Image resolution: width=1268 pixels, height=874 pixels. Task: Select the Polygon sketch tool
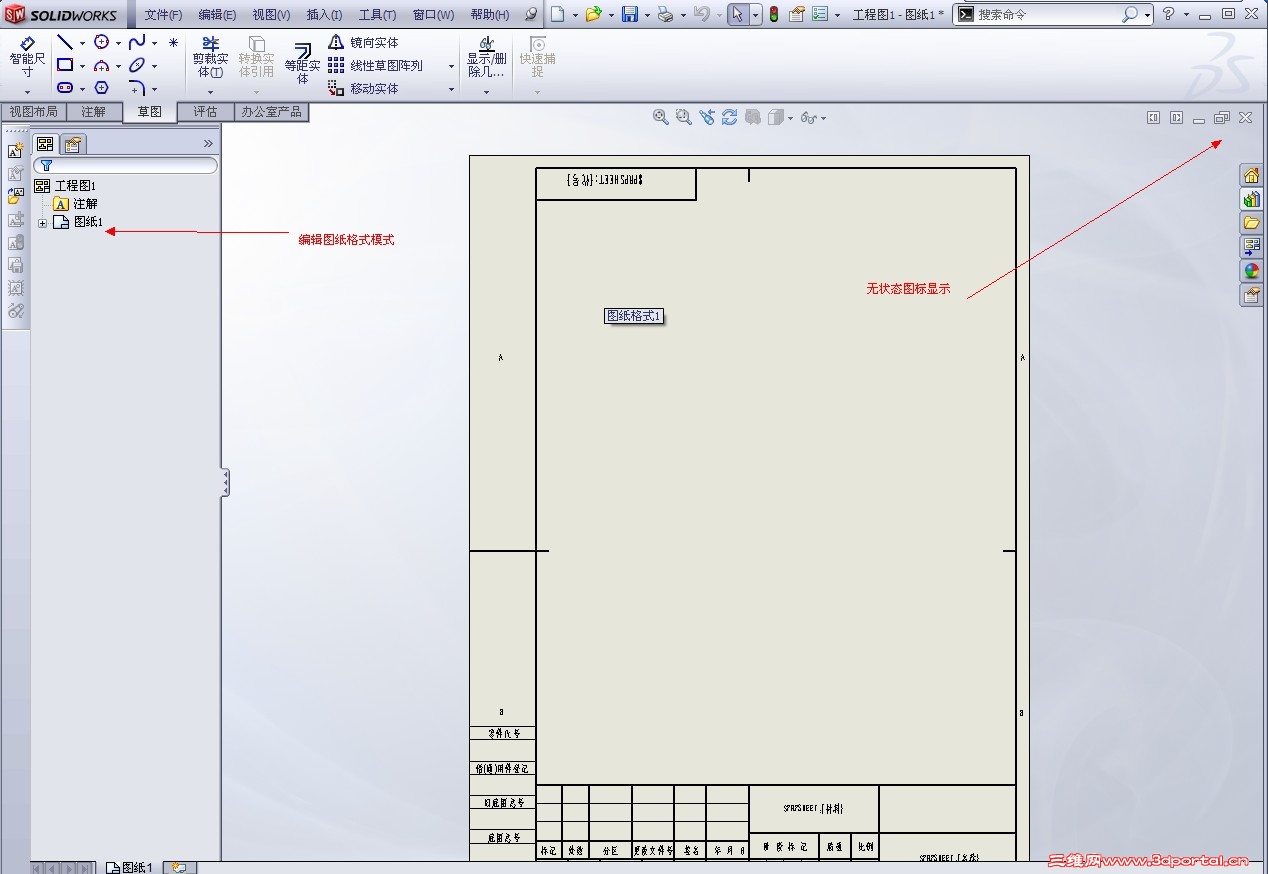click(101, 88)
